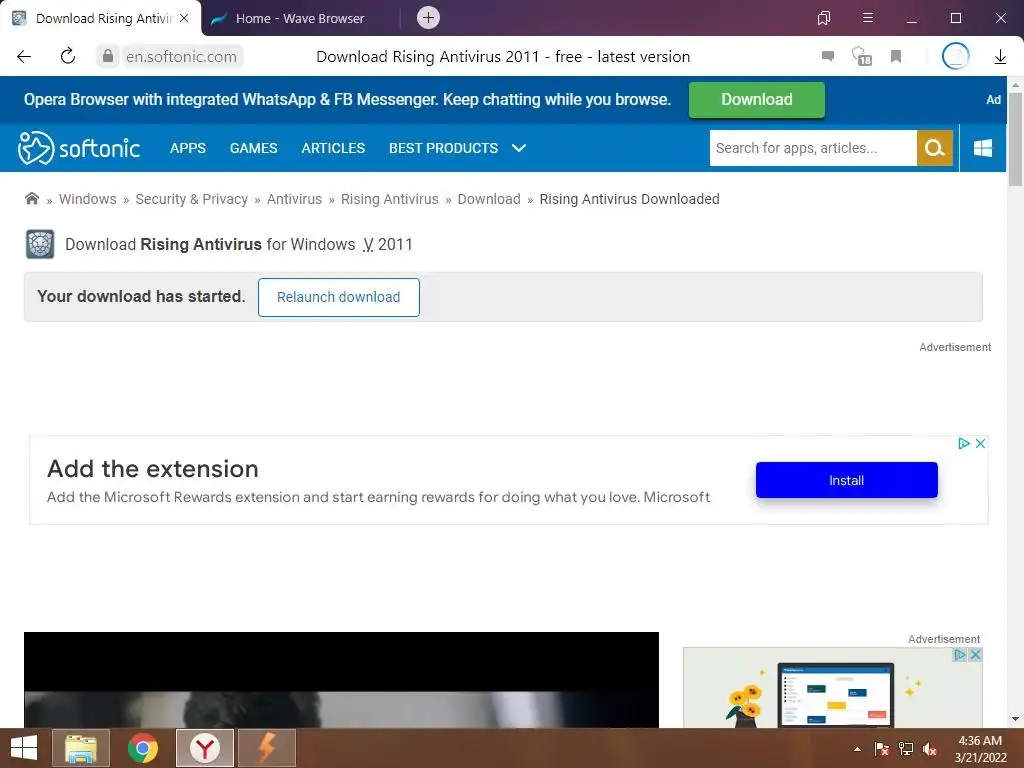Open the hamburger browser menu

(867, 18)
